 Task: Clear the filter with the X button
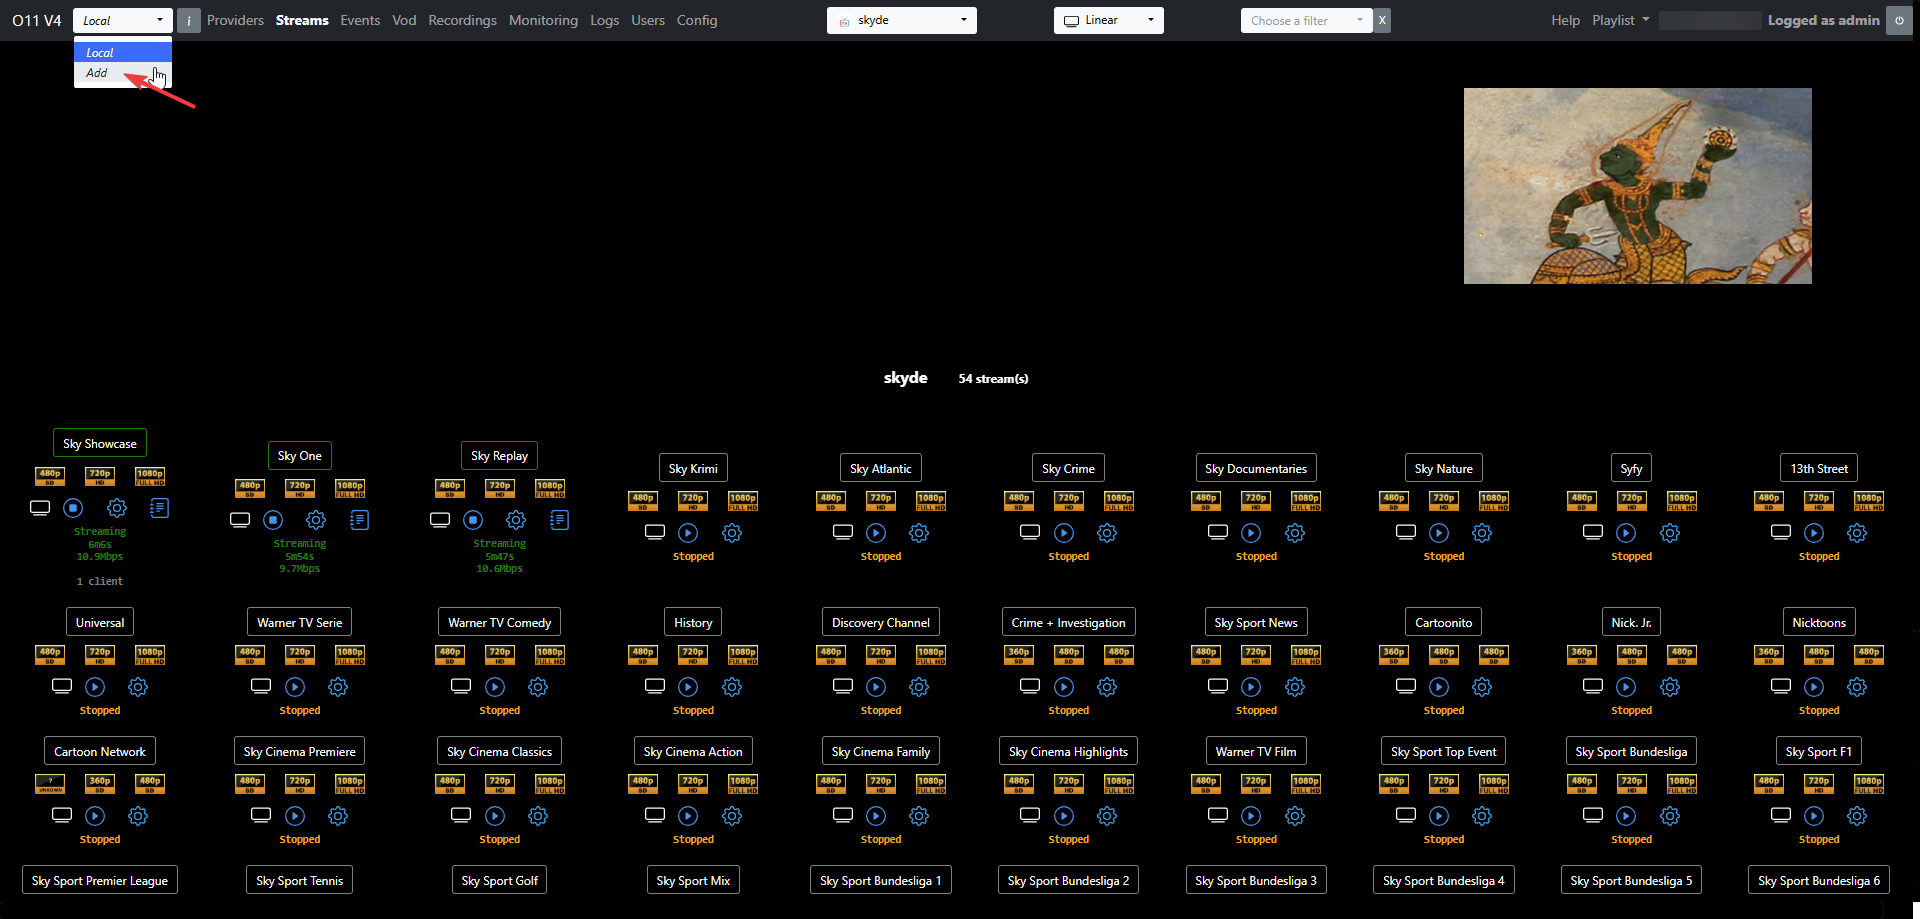[x=1382, y=21]
